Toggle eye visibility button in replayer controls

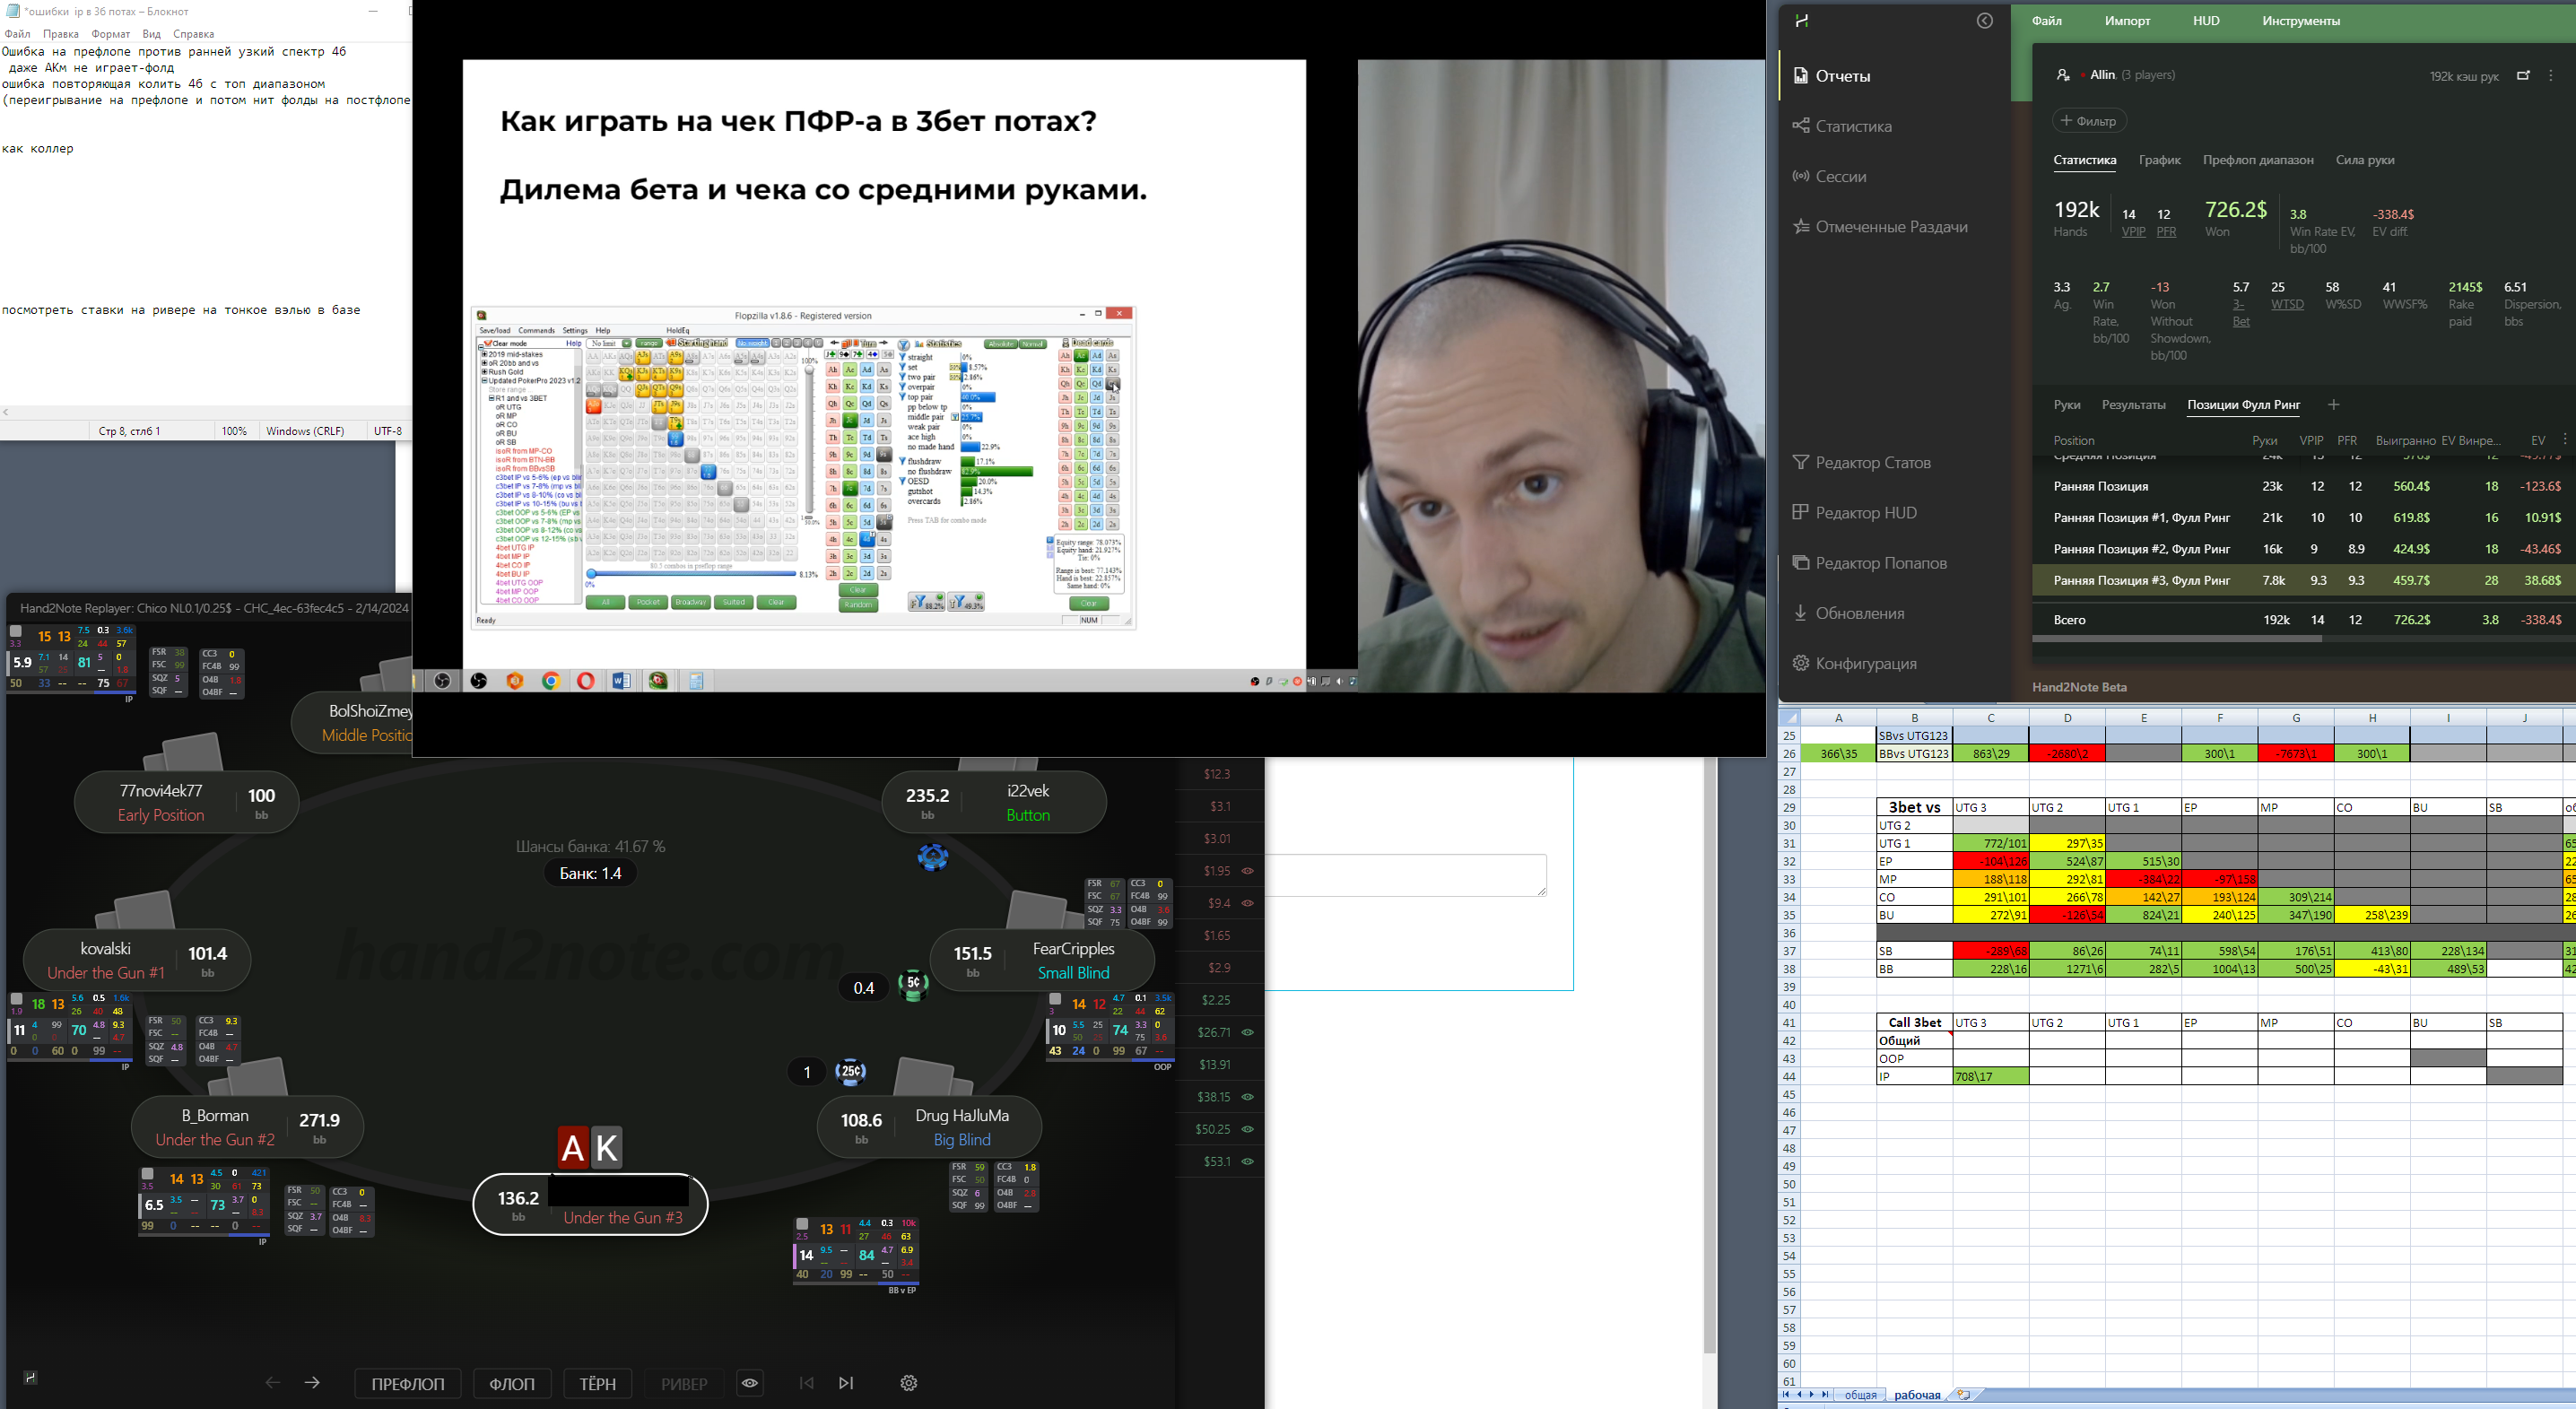pyautogui.click(x=750, y=1383)
